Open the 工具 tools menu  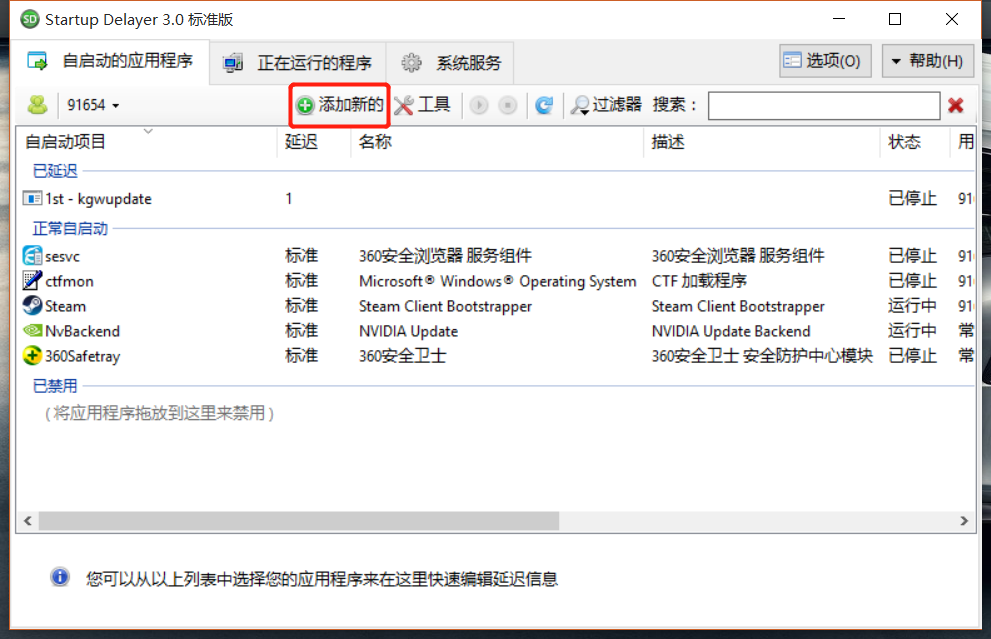[x=422, y=105]
